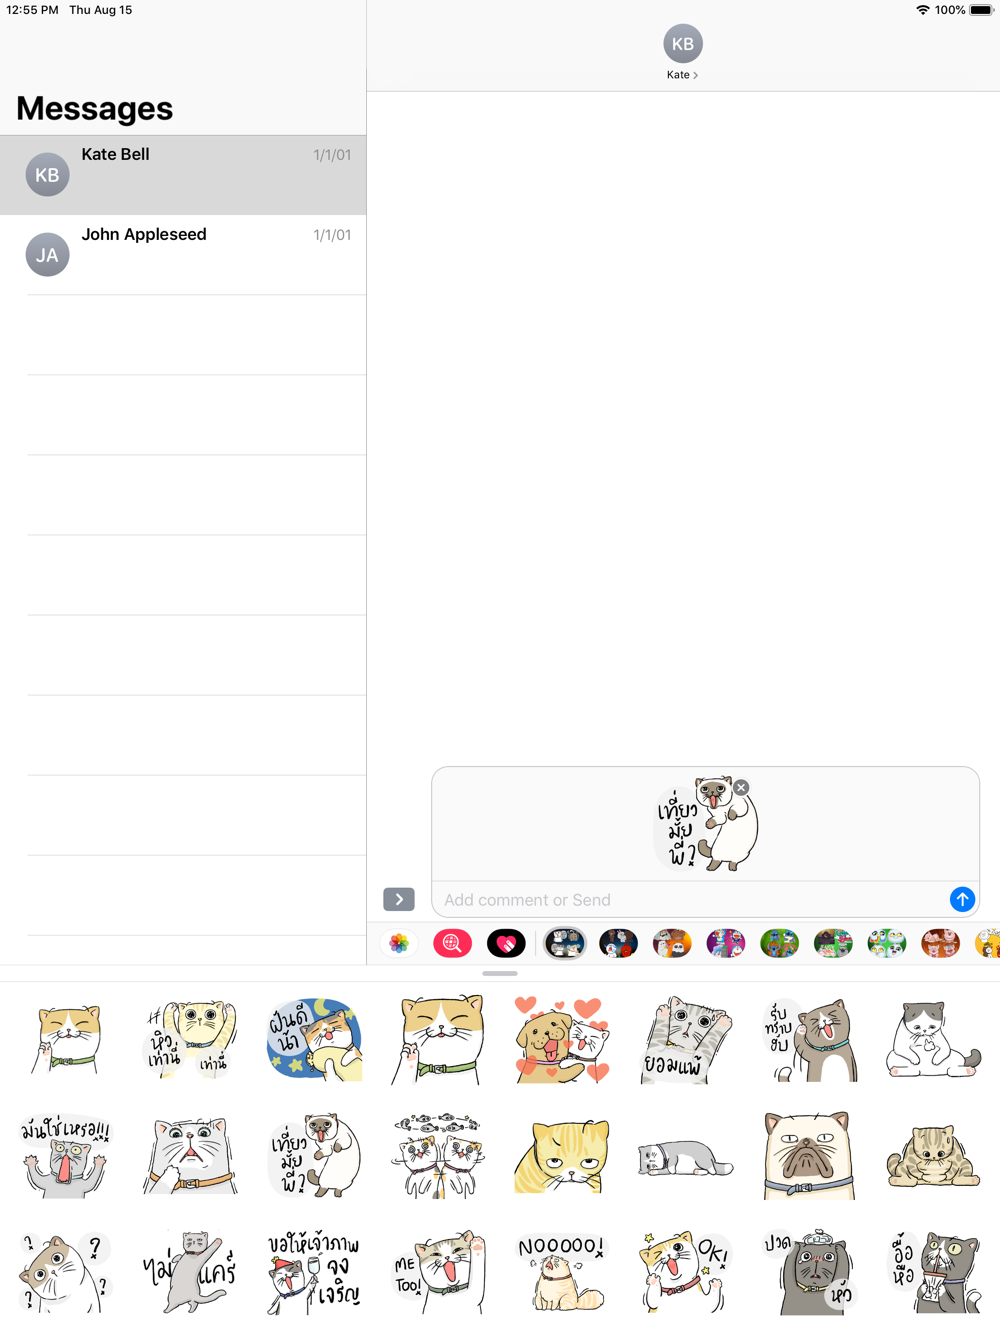This screenshot has height=1334, width=1000.
Task: Open the Photos app icon in app strip
Action: click(399, 943)
